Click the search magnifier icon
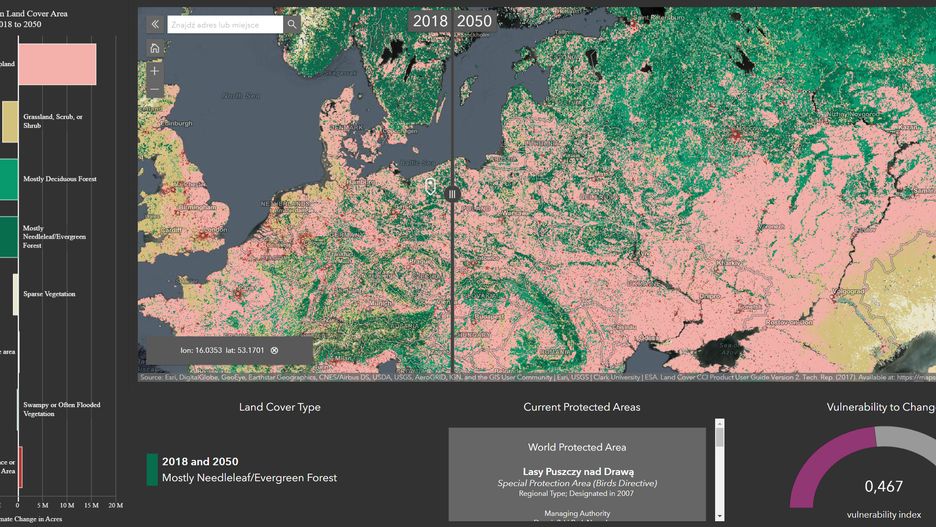The image size is (936, 527). tap(292, 24)
